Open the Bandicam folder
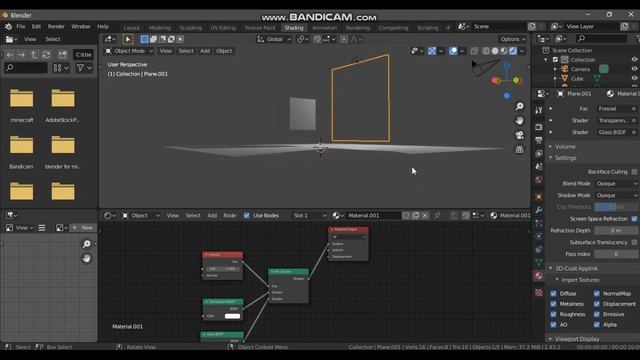Screen dimensions: 640x360 (x=21, y=151)
